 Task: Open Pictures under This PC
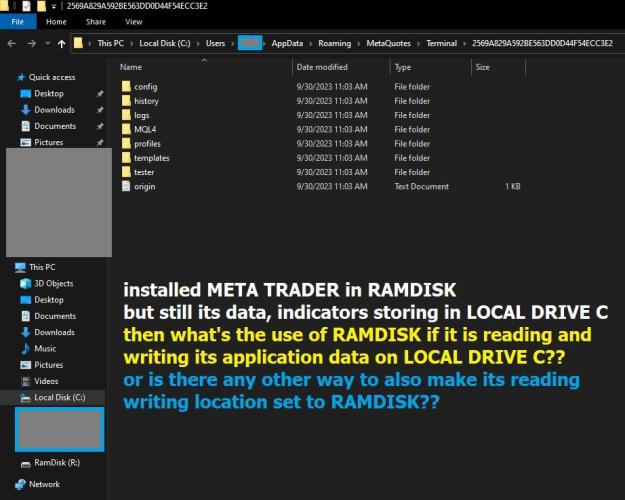coord(49,365)
